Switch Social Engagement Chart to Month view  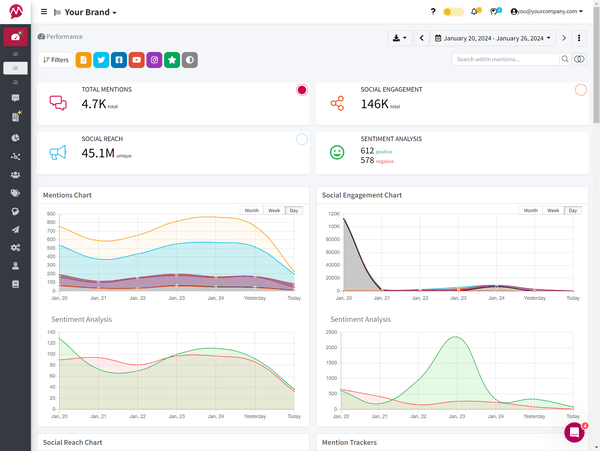point(531,210)
